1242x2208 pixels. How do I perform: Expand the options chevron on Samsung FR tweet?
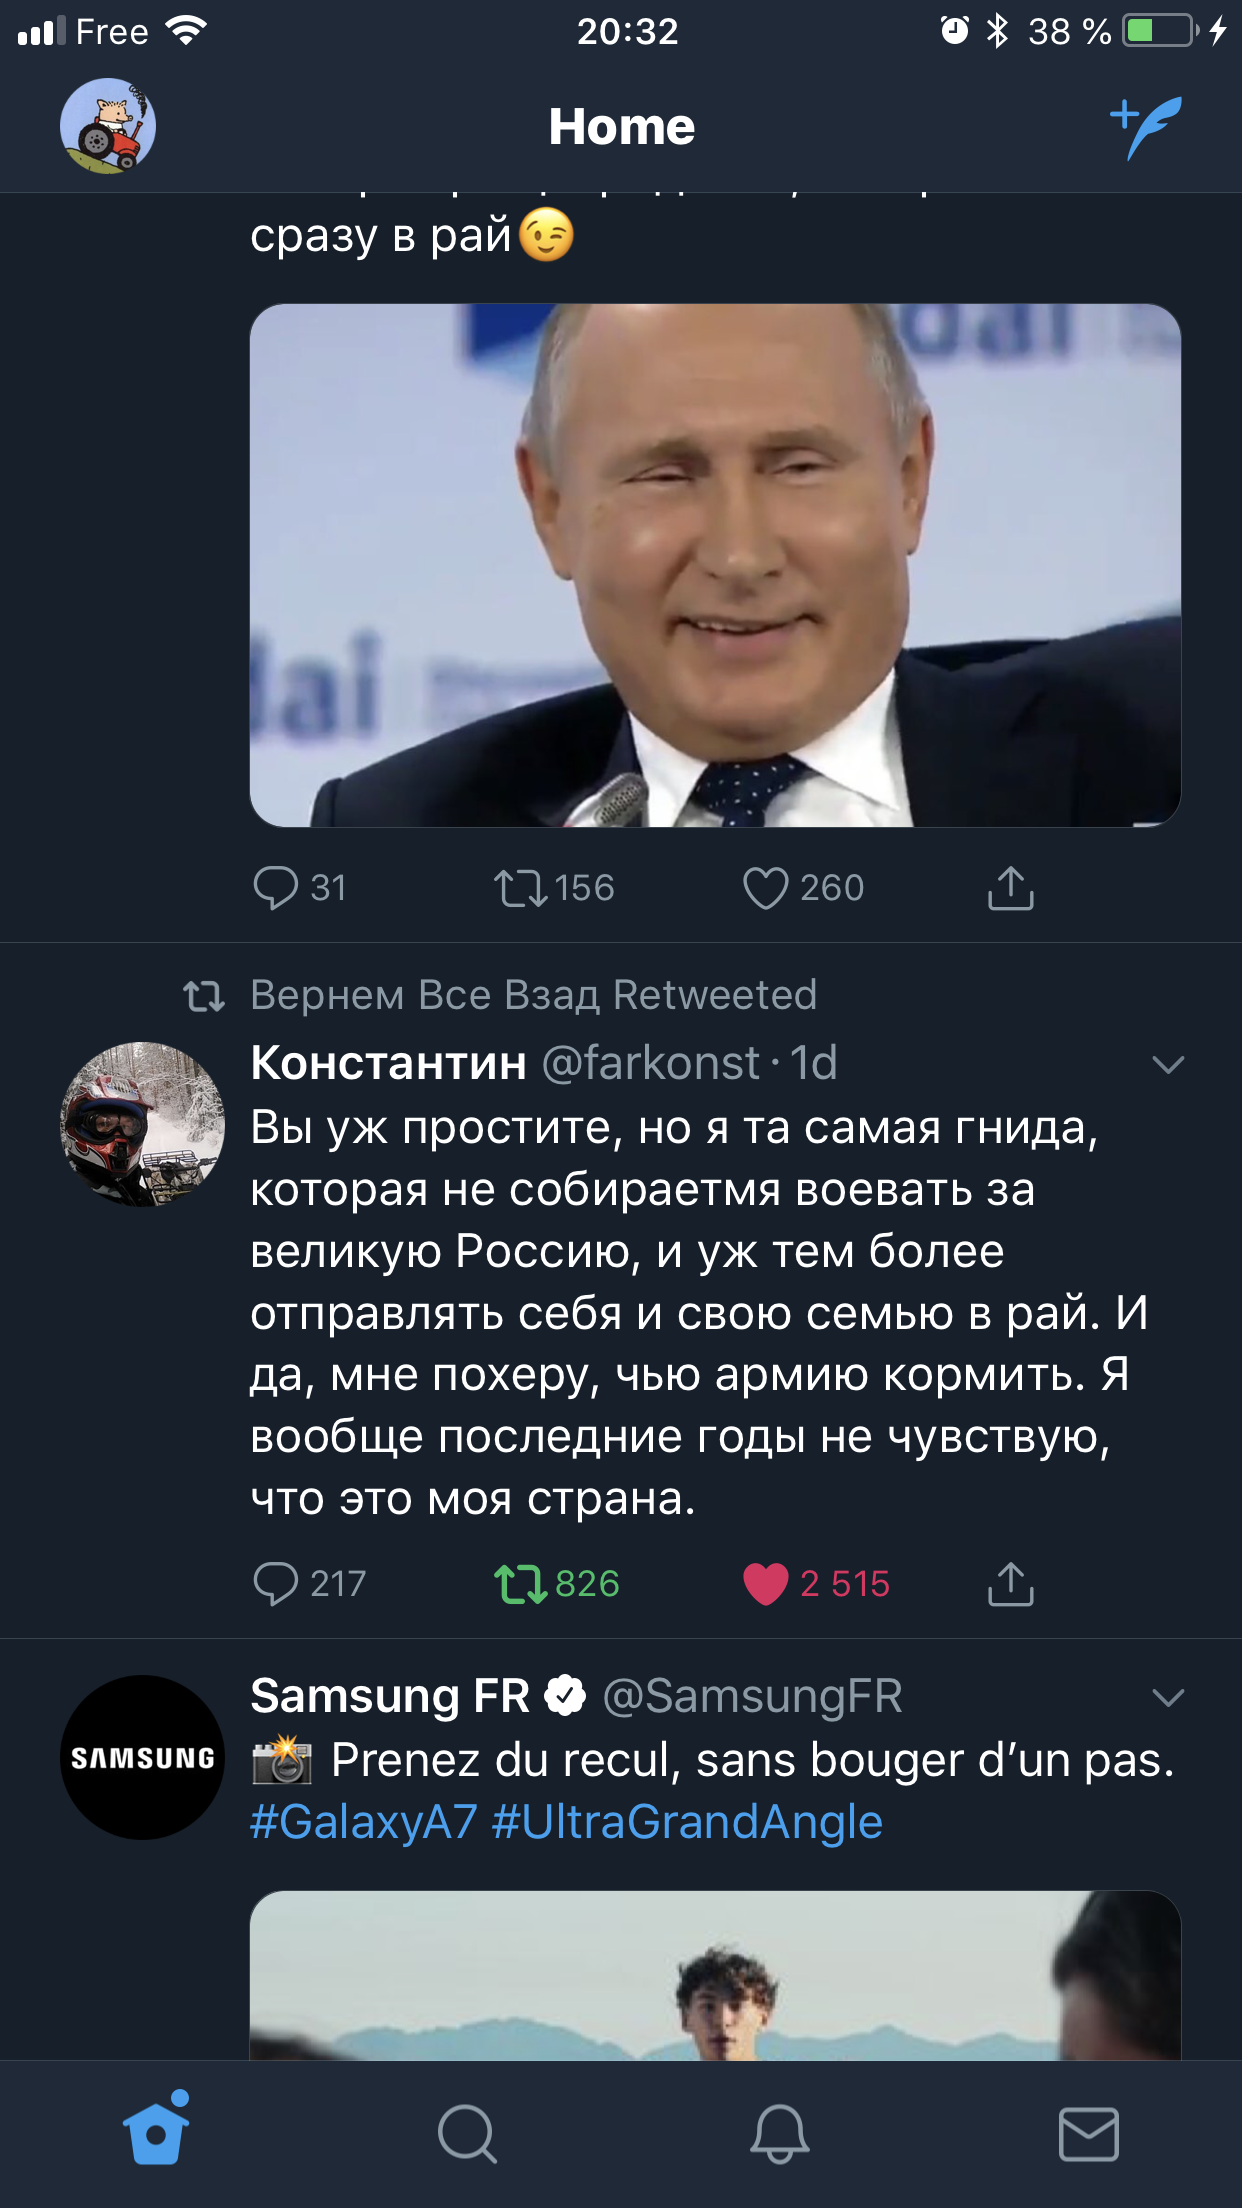1168,1698
